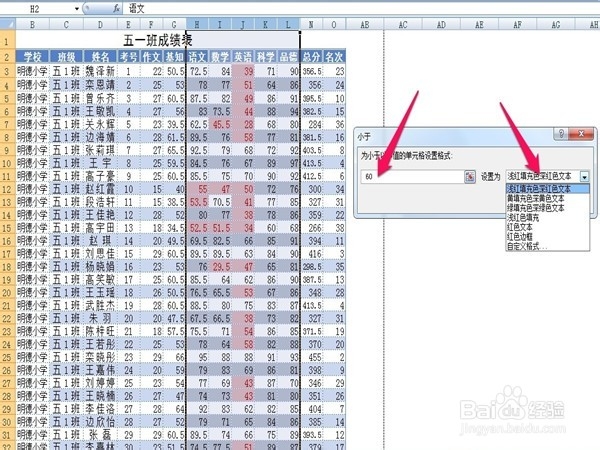Click the name cell 关永辉
Image resolution: width=600 pixels, height=450 pixels.
[x=100, y=124]
